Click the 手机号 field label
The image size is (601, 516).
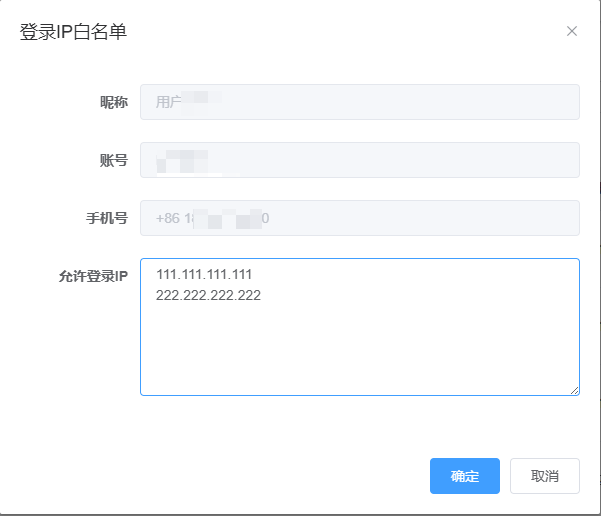click(x=107, y=218)
